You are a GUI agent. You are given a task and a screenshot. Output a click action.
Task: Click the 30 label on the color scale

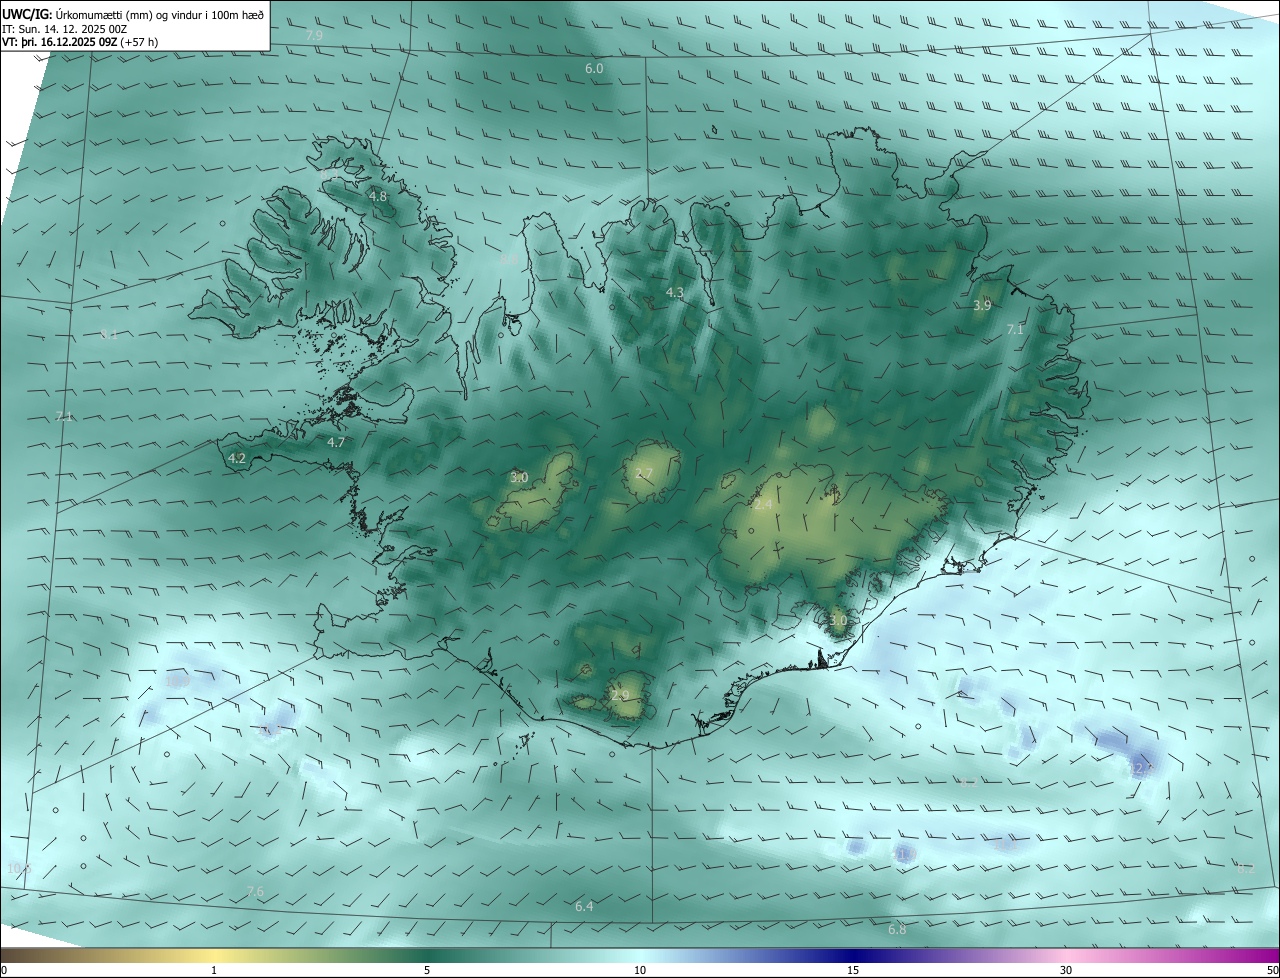(1066, 970)
